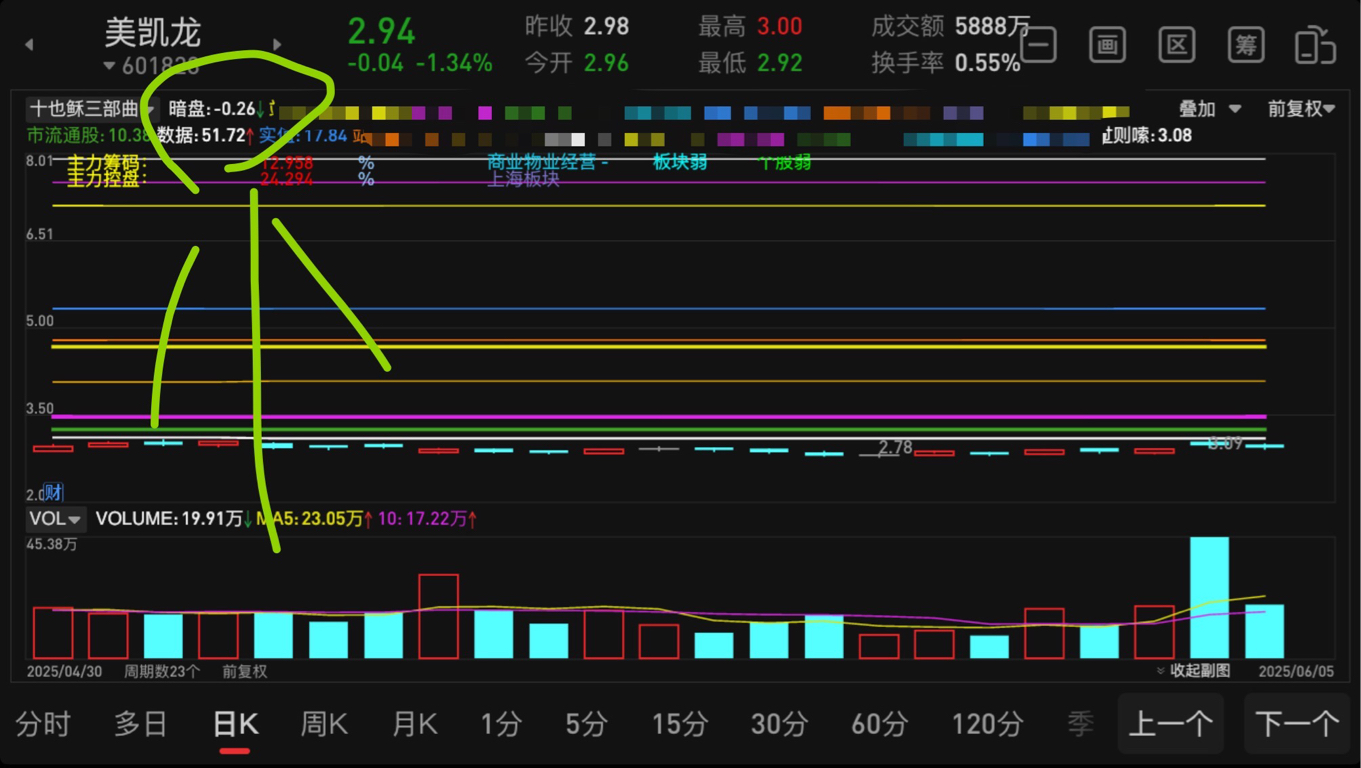Tap the 周期数23个 label

pyautogui.click(x=162, y=671)
